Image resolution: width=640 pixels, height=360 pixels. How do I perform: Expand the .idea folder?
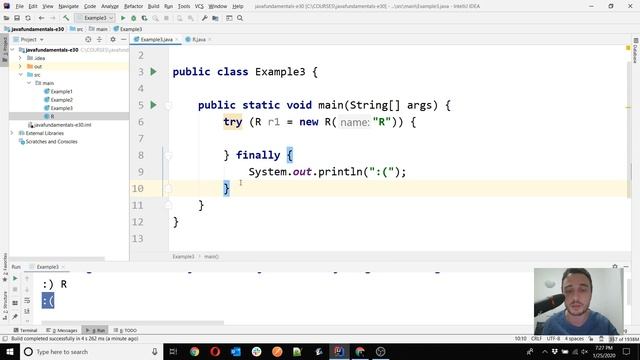point(20,58)
